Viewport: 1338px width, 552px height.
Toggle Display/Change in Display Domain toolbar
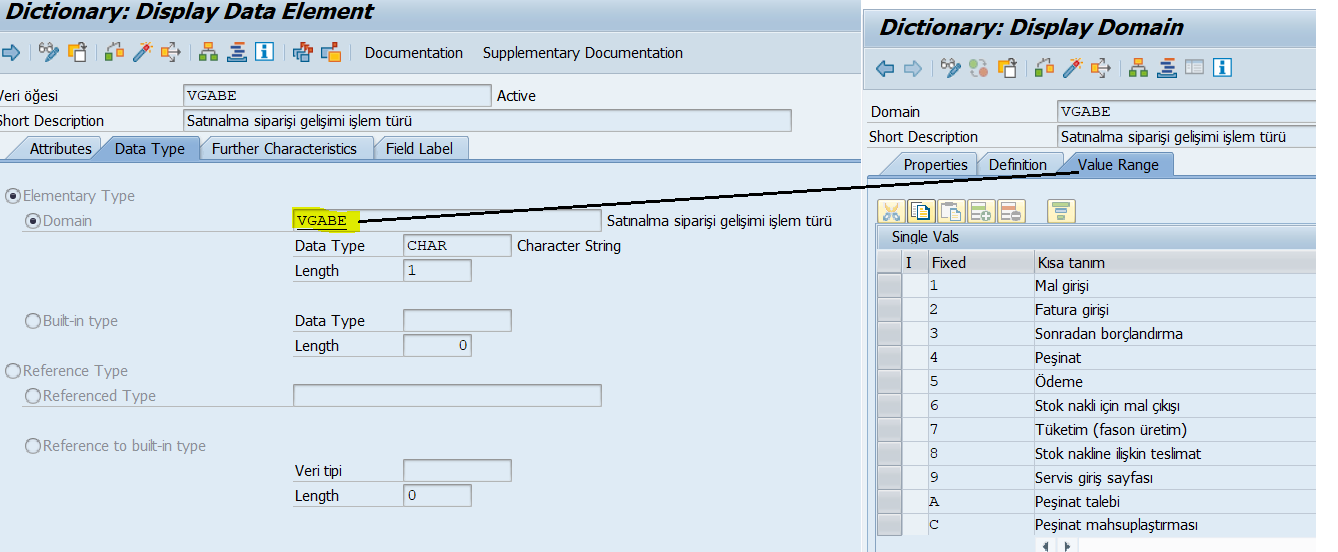(x=950, y=69)
